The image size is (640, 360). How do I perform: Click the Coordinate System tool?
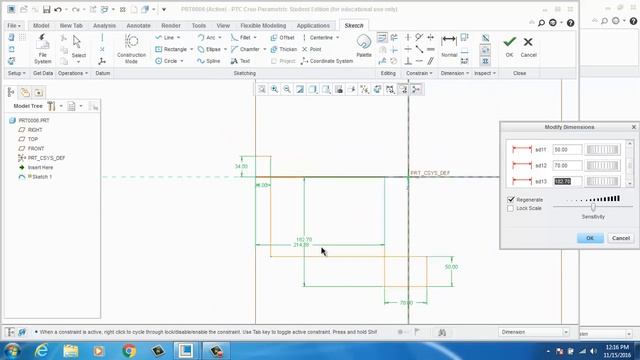coord(327,61)
